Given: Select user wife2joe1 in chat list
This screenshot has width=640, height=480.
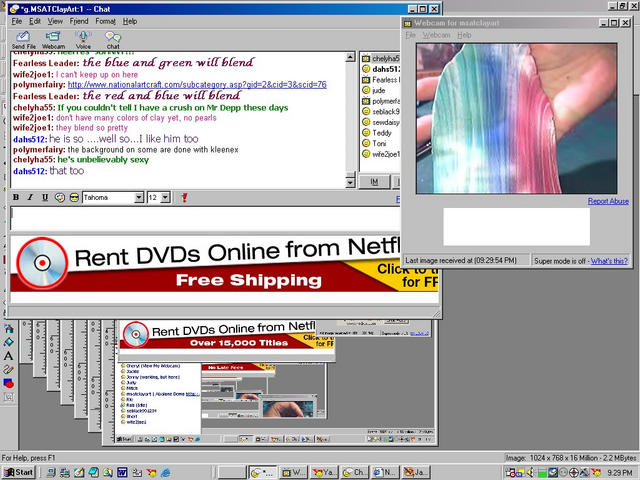Looking at the screenshot, I should [385, 154].
